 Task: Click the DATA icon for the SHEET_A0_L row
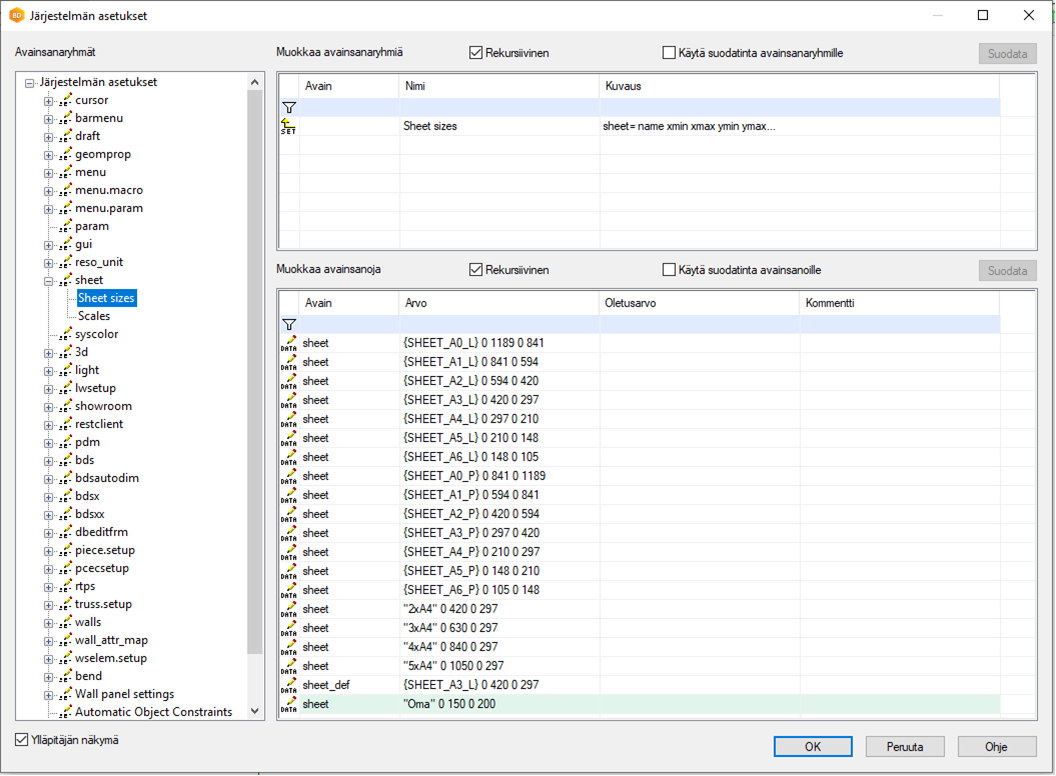click(288, 343)
